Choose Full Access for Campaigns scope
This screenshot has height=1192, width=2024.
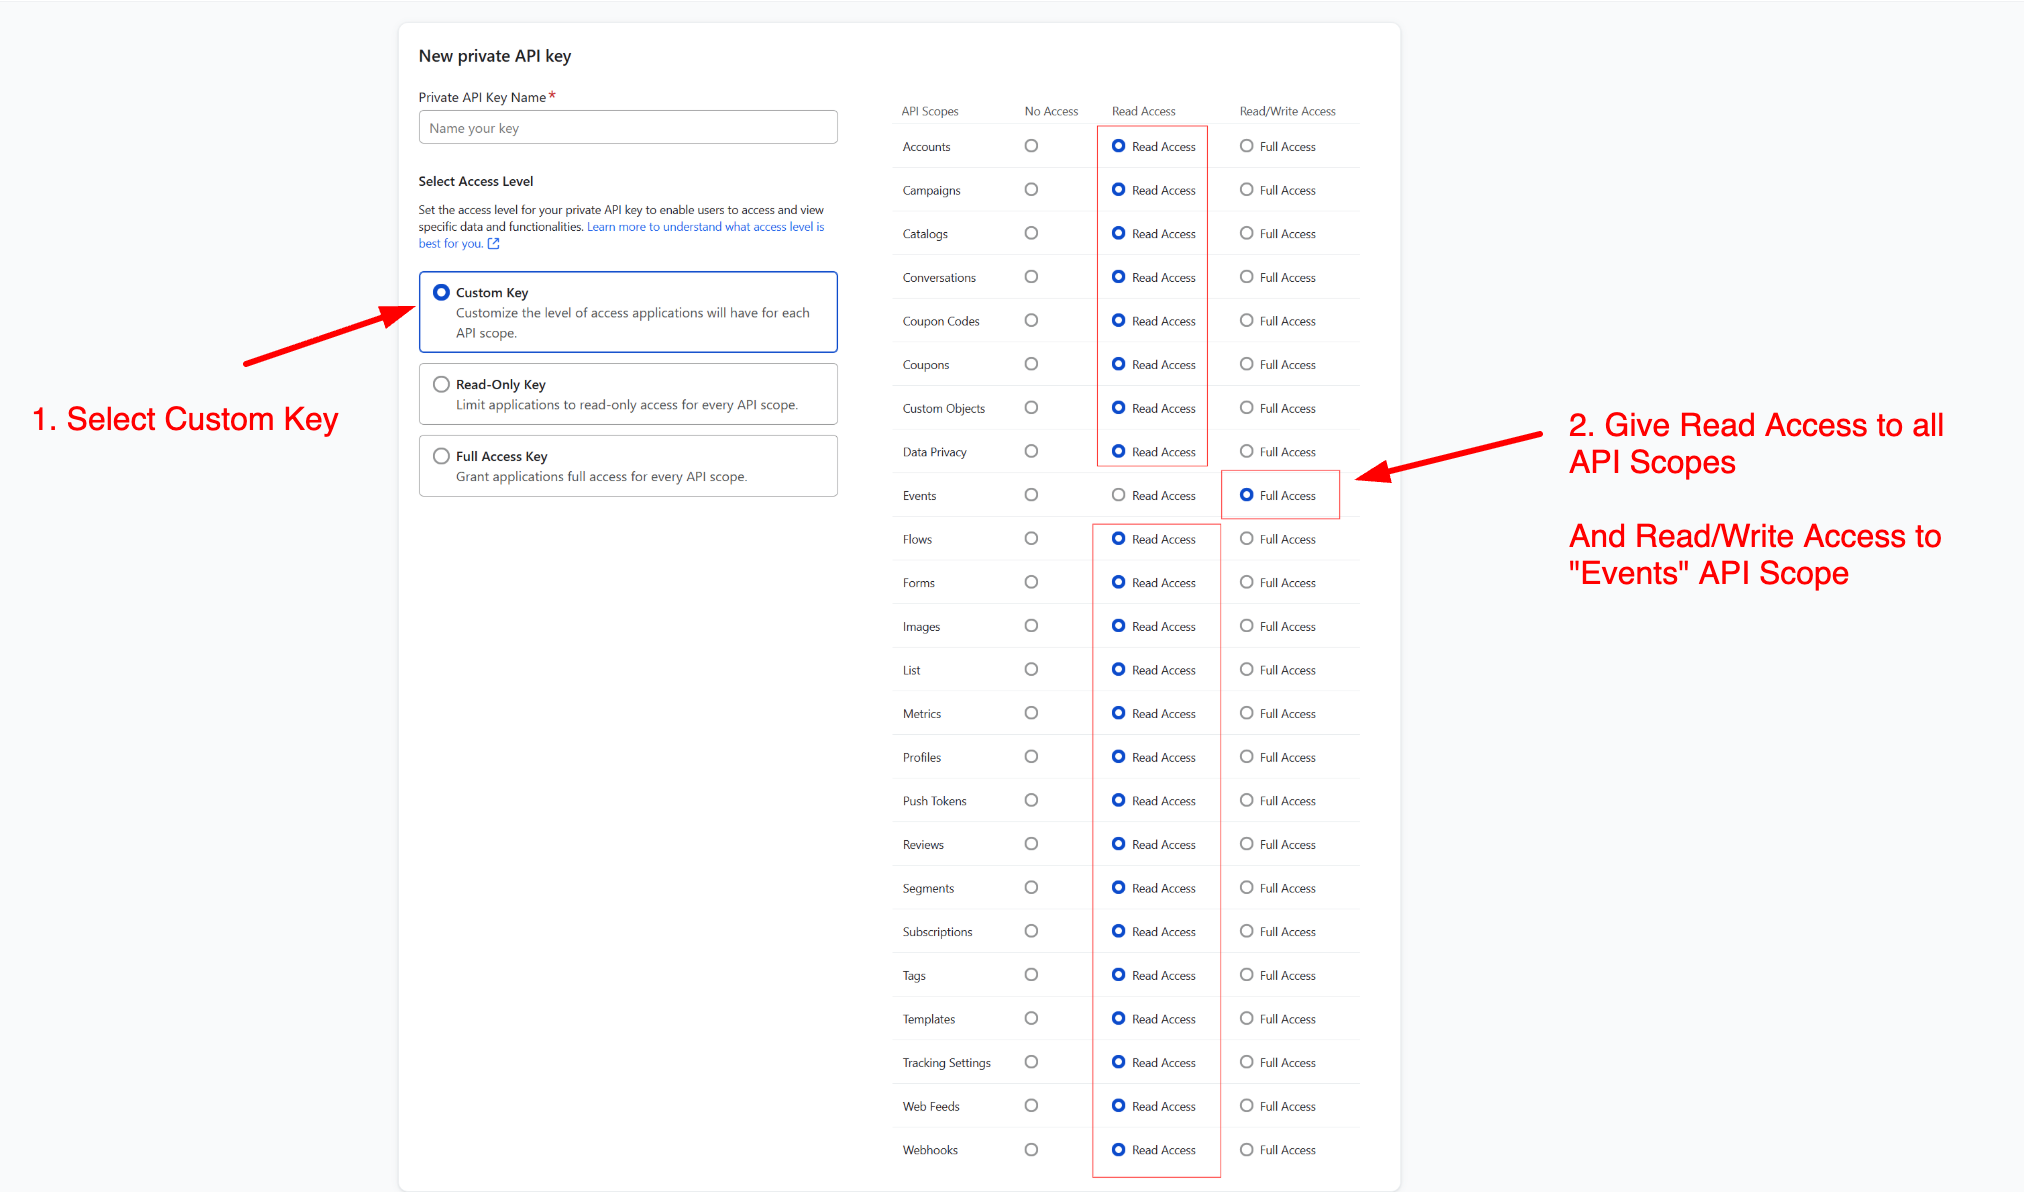coord(1246,190)
